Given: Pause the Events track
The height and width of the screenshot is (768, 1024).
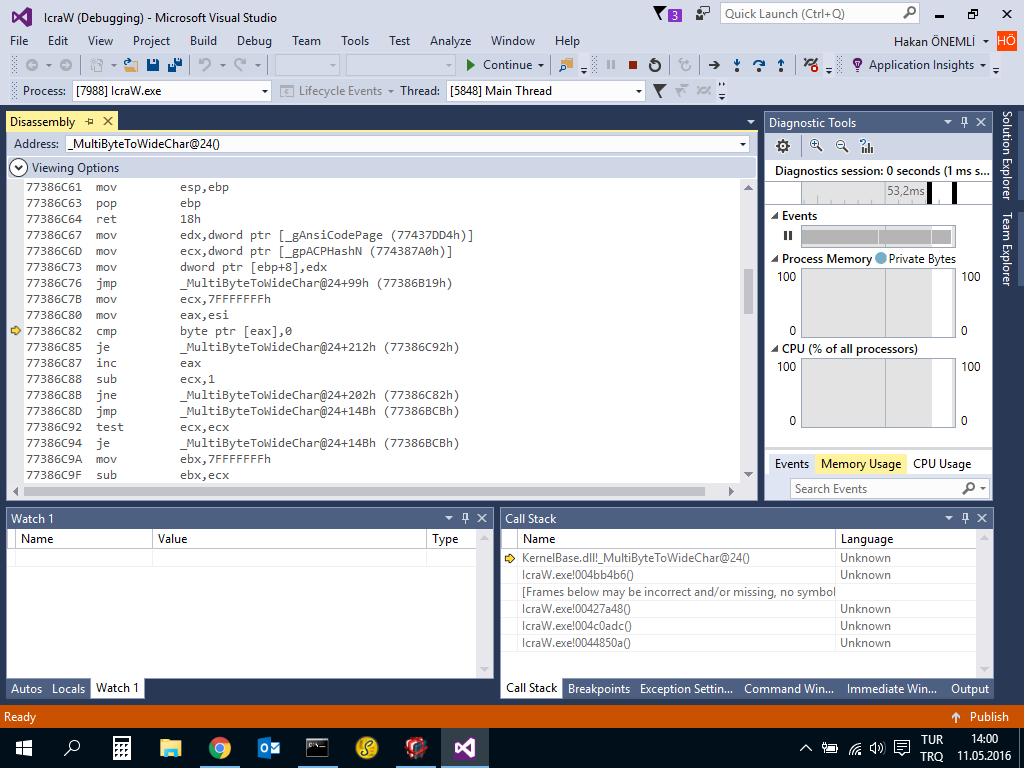Looking at the screenshot, I should (788, 236).
